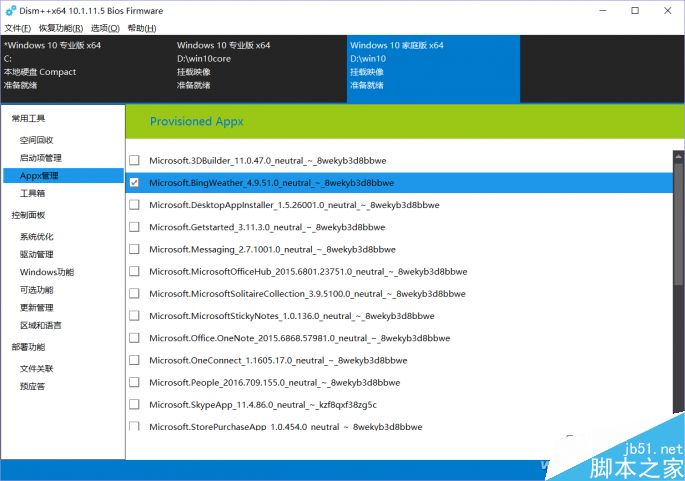
Task: Select the Microsoft.OneConnect_1.1605.17.0 package name
Action: point(278,360)
